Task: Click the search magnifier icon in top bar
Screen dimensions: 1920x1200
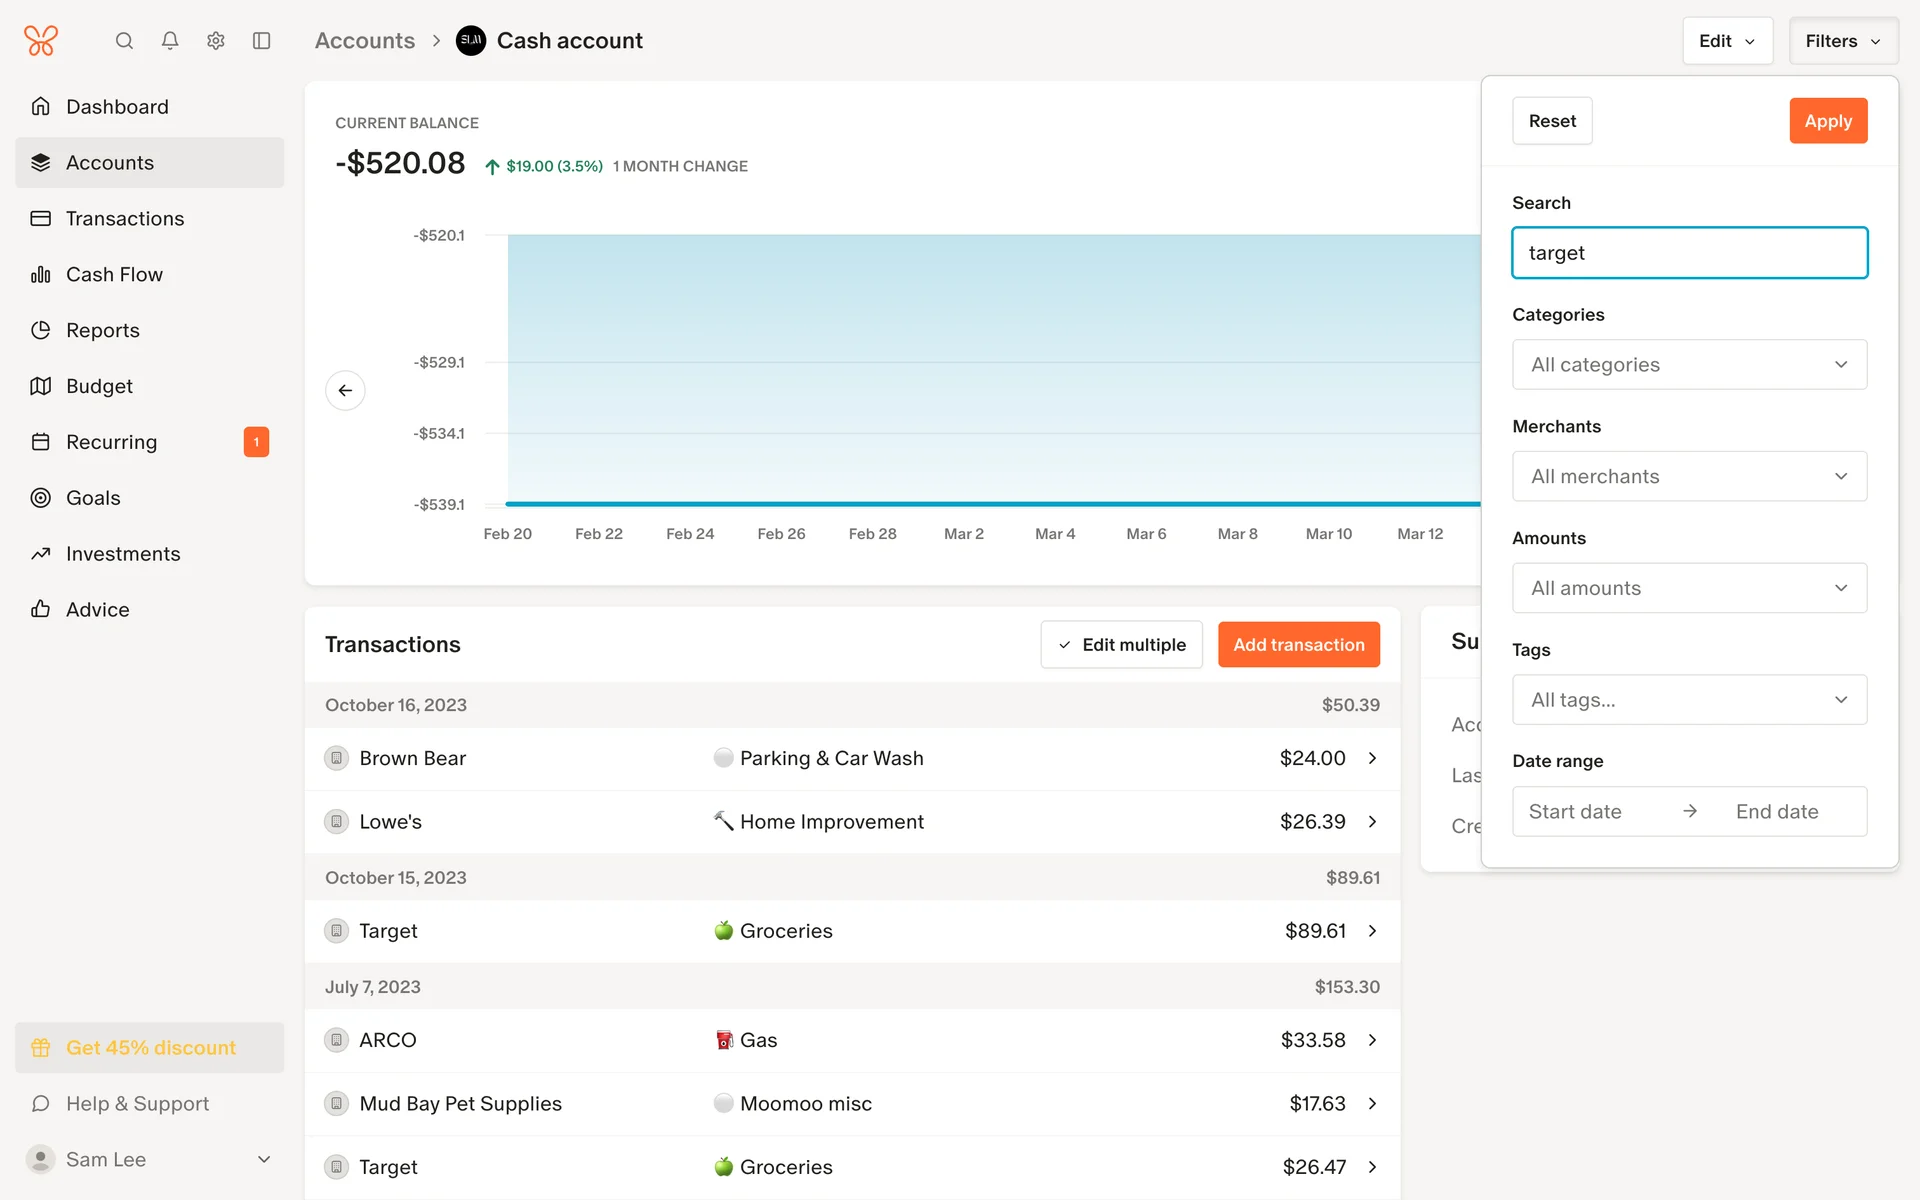Action: (124, 41)
